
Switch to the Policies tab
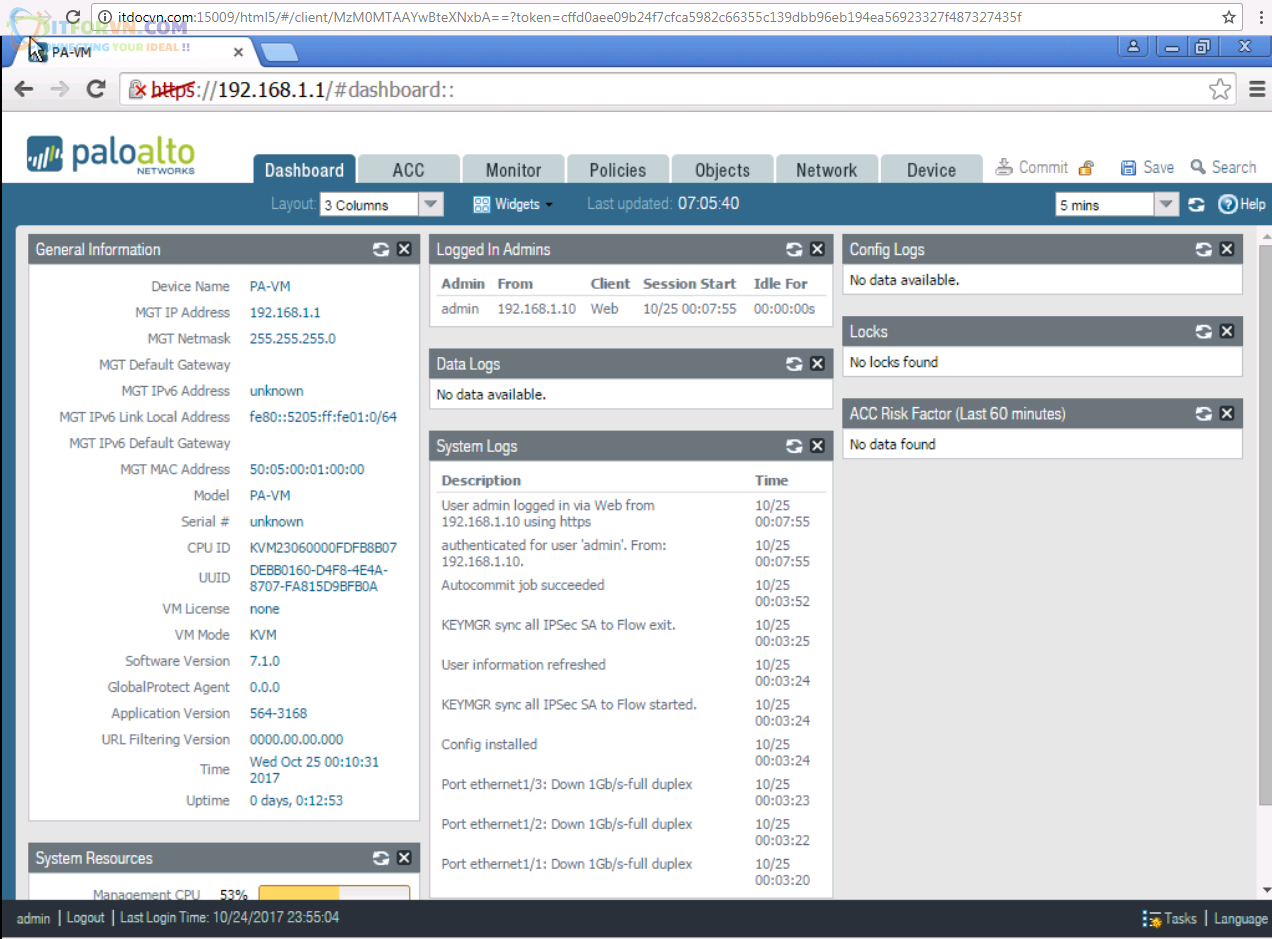tap(617, 170)
